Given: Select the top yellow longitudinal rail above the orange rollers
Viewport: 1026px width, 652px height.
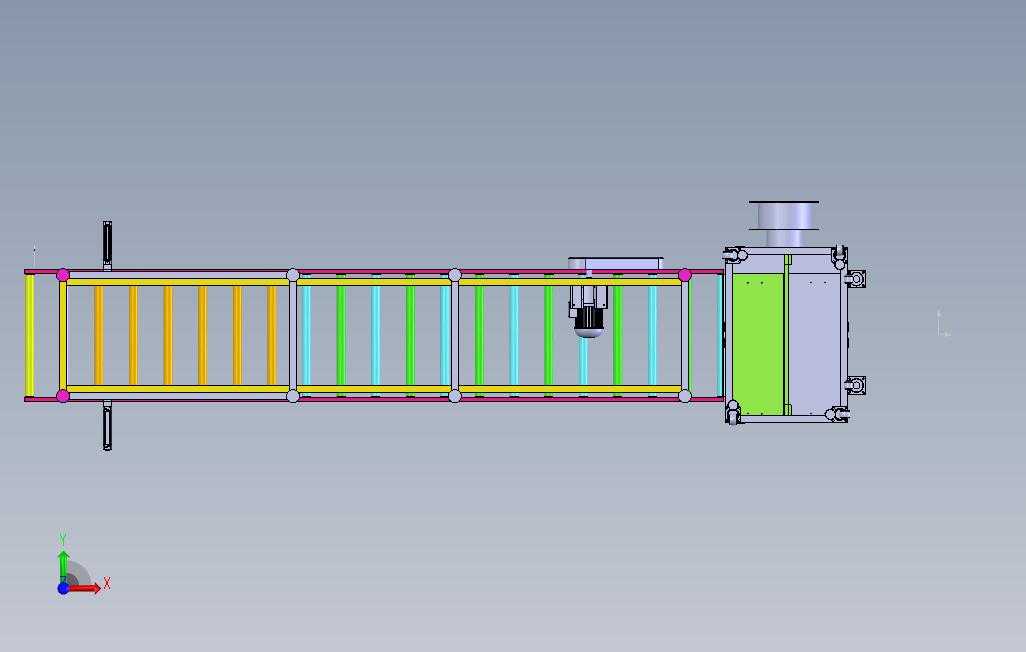Looking at the screenshot, I should (x=177, y=282).
